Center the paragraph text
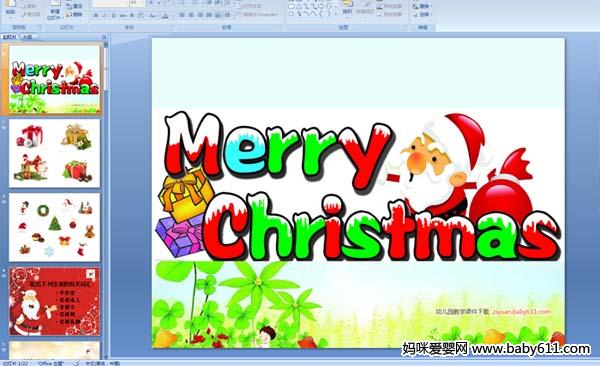Screen dimensions: 600x366 point(192,15)
